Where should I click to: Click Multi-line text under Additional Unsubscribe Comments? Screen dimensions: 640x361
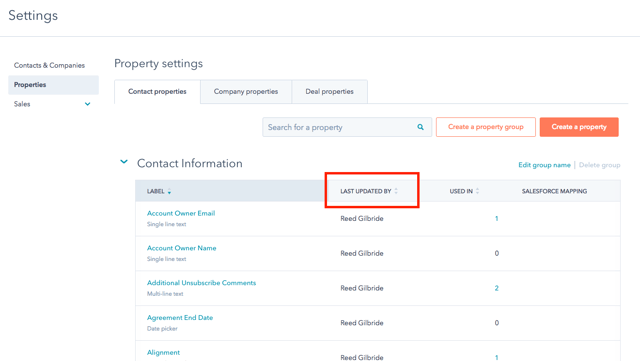point(165,294)
